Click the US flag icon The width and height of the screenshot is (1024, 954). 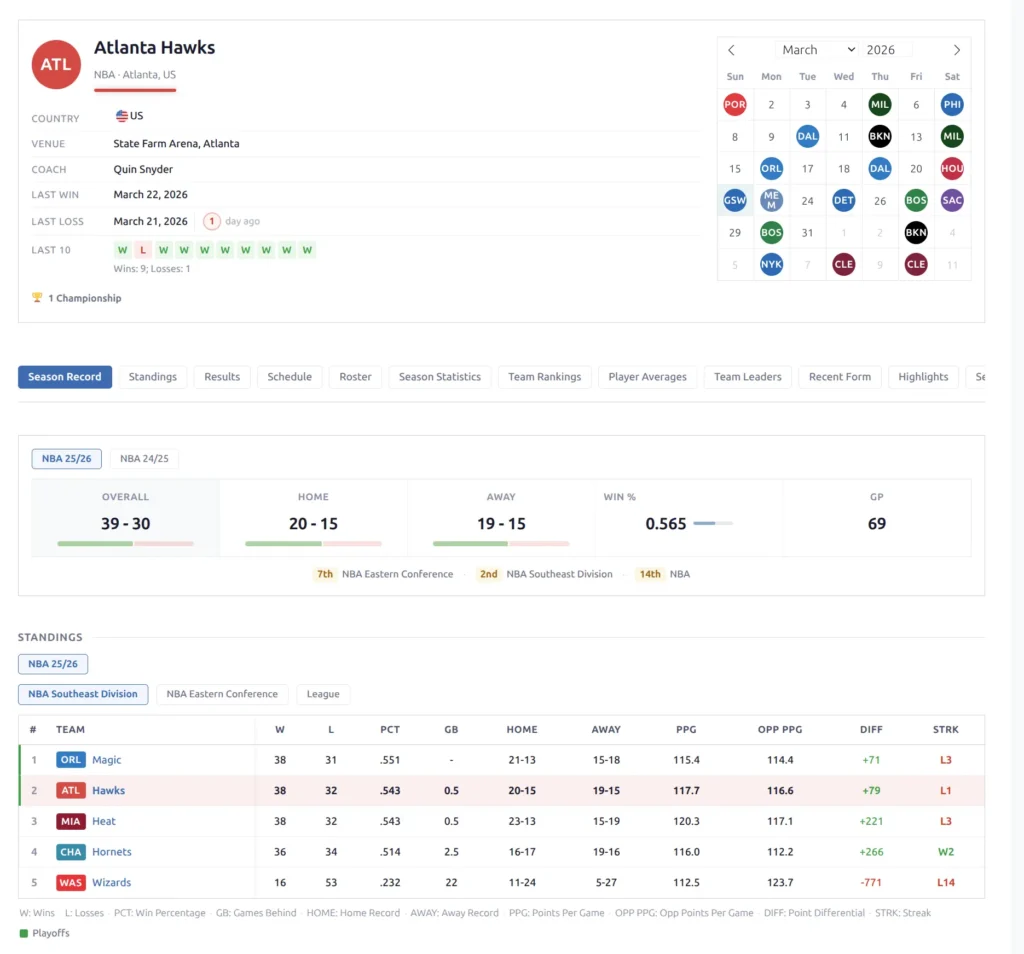(121, 116)
